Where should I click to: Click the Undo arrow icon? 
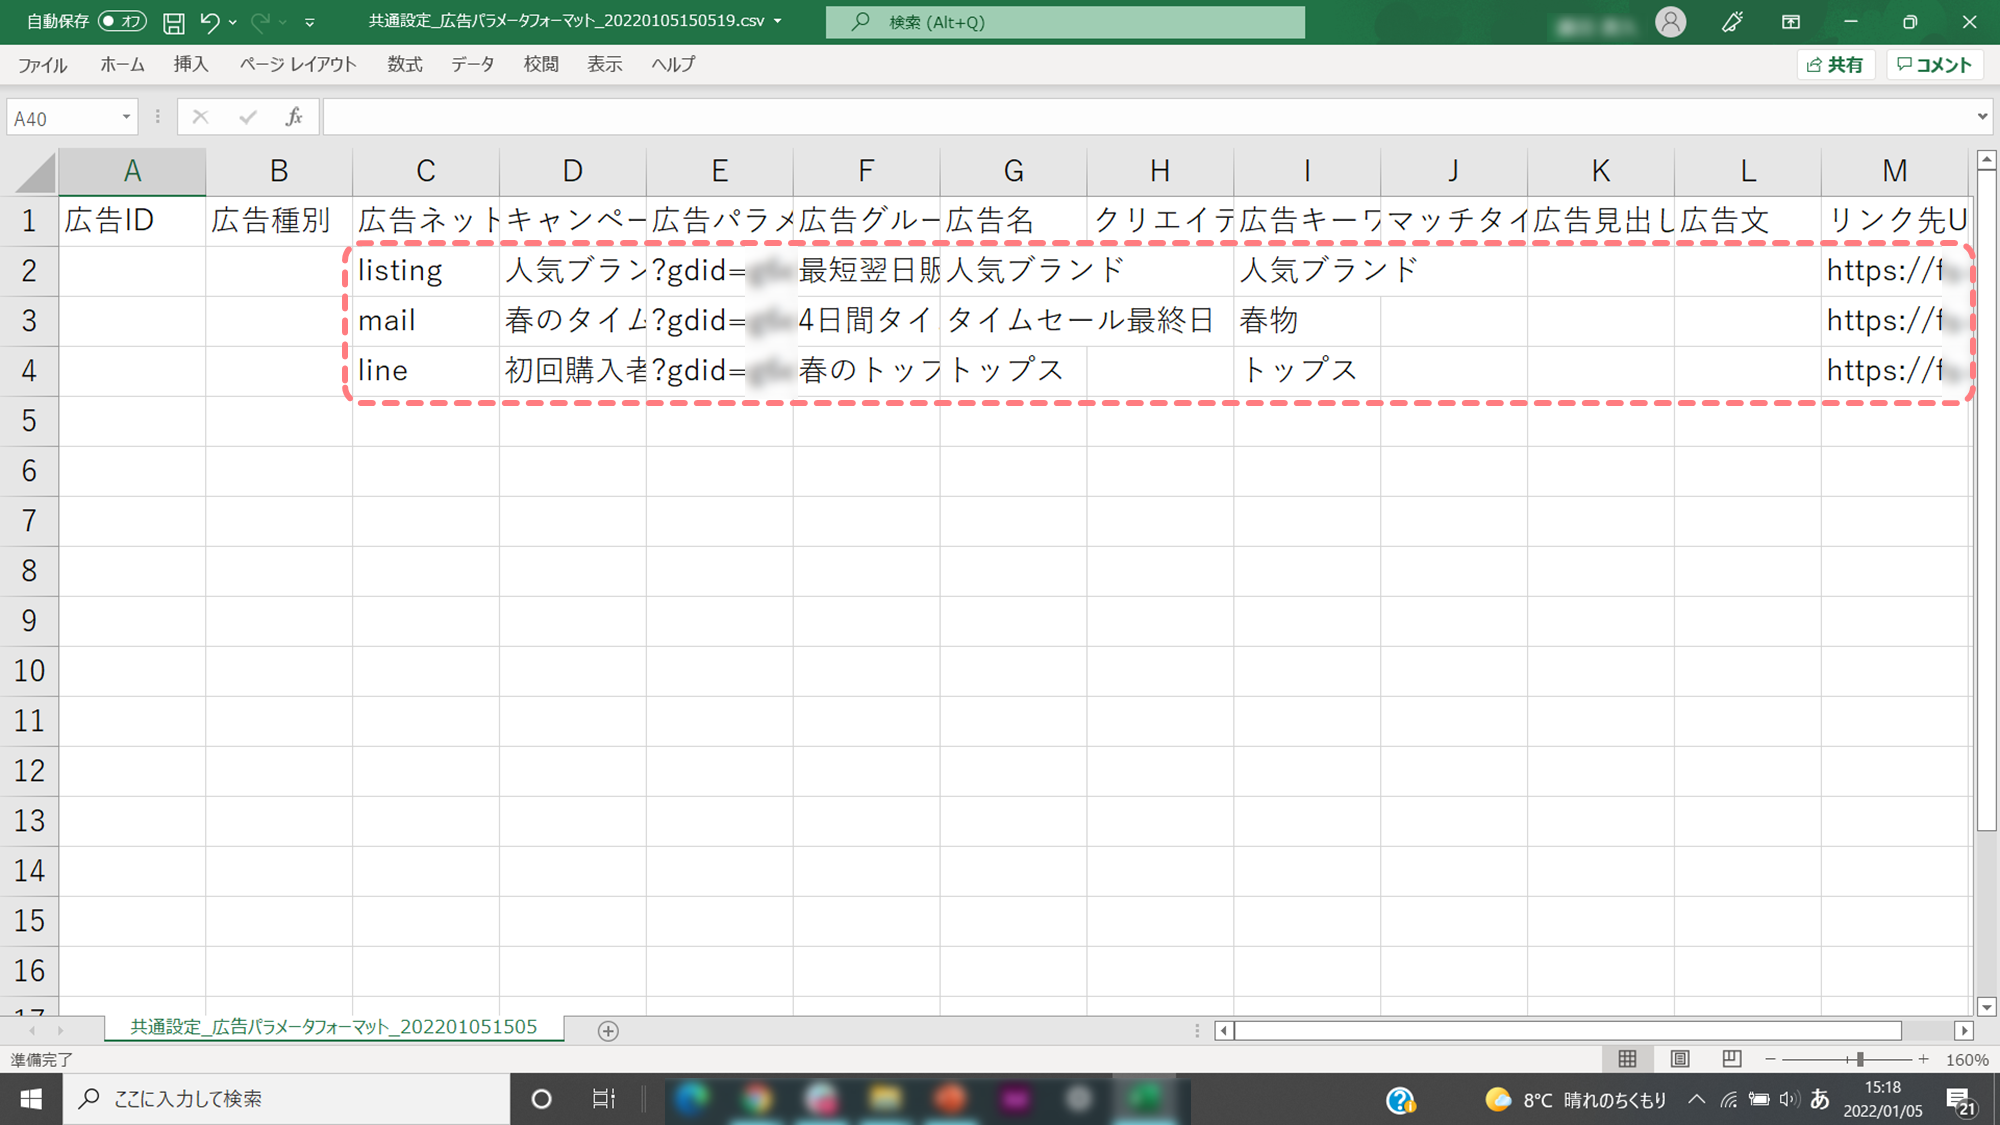[x=209, y=21]
